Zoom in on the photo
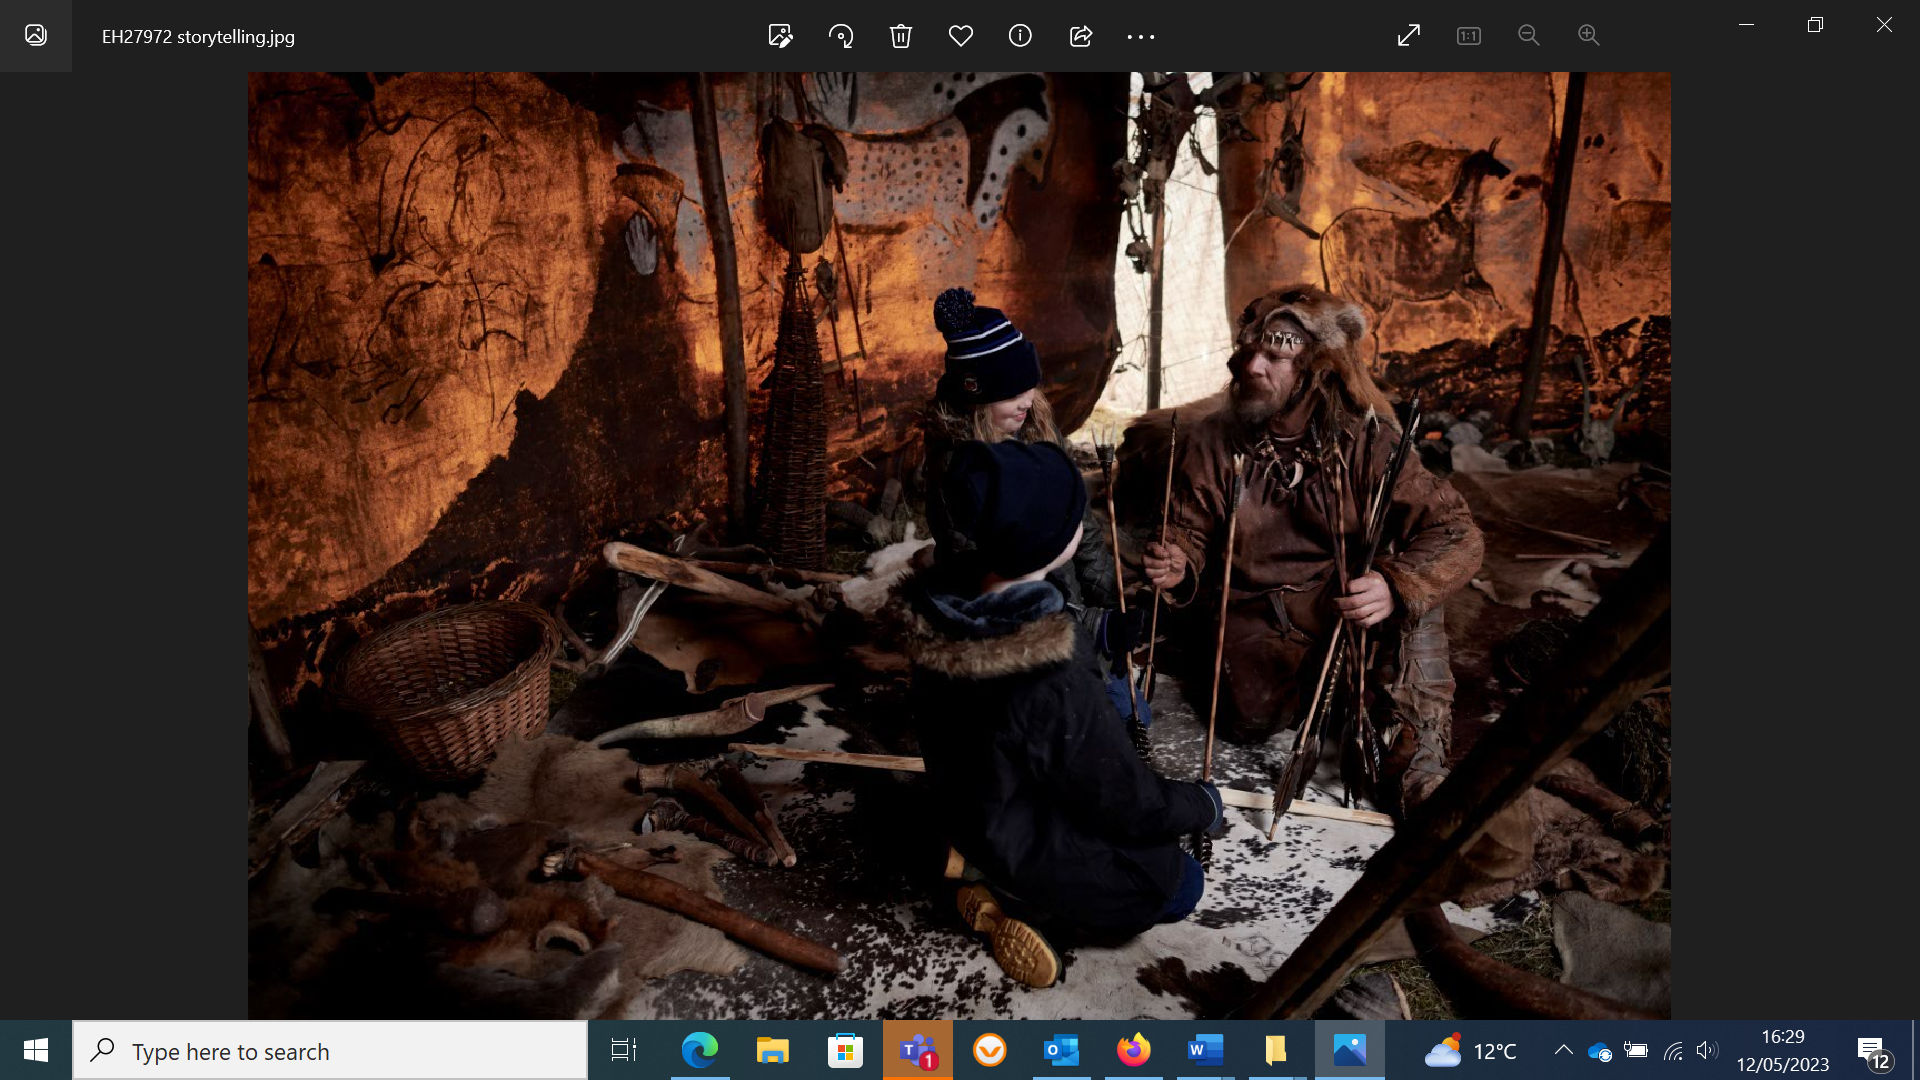The image size is (1920, 1080). pyautogui.click(x=1588, y=36)
